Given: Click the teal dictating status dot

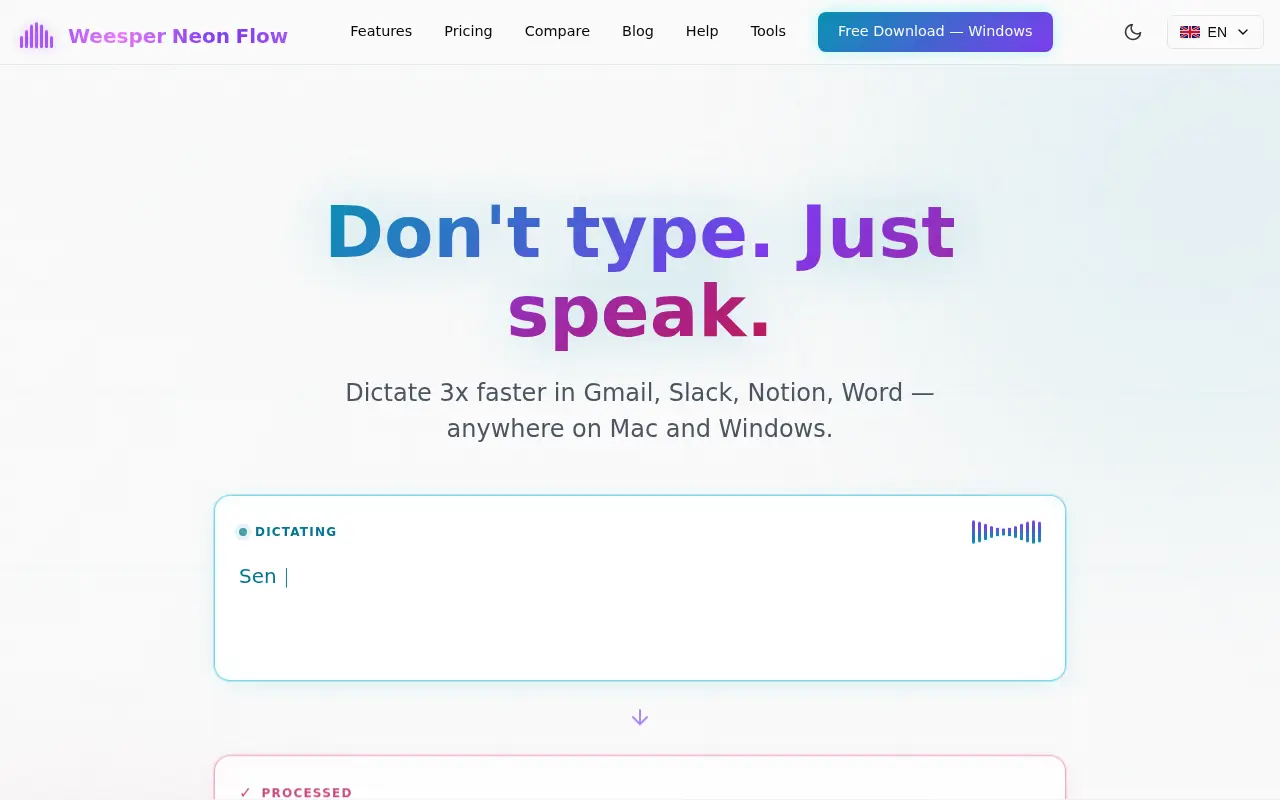Looking at the screenshot, I should click(x=243, y=532).
